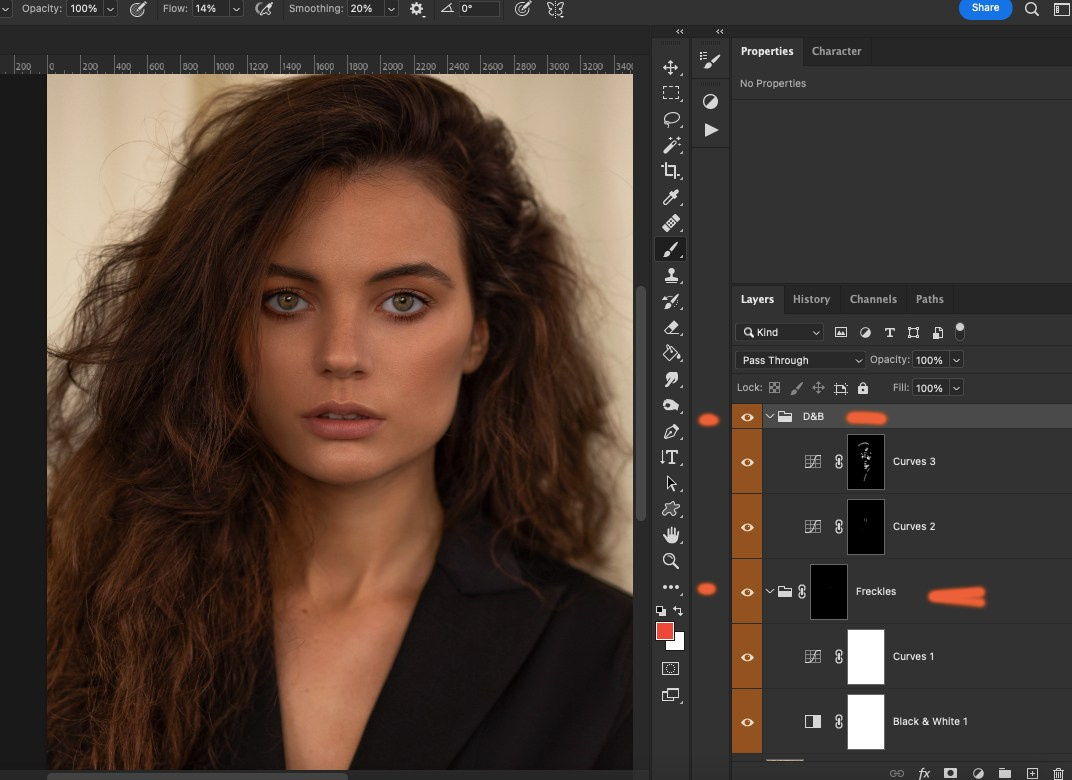1072x780 pixels.
Task: Switch to the Character tab
Action: (x=837, y=51)
